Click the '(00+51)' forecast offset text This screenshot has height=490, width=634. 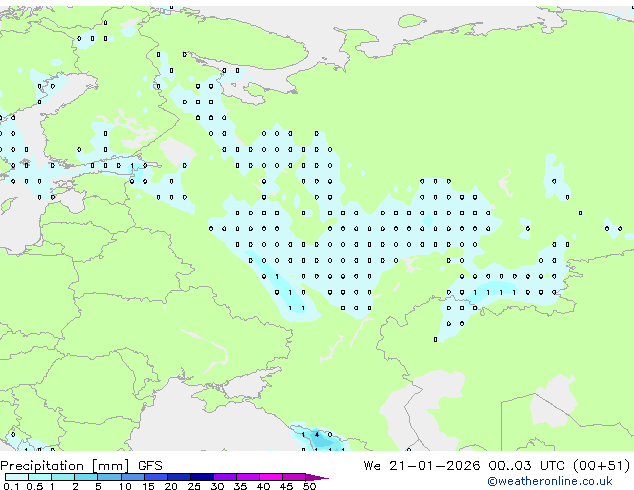pos(602,466)
